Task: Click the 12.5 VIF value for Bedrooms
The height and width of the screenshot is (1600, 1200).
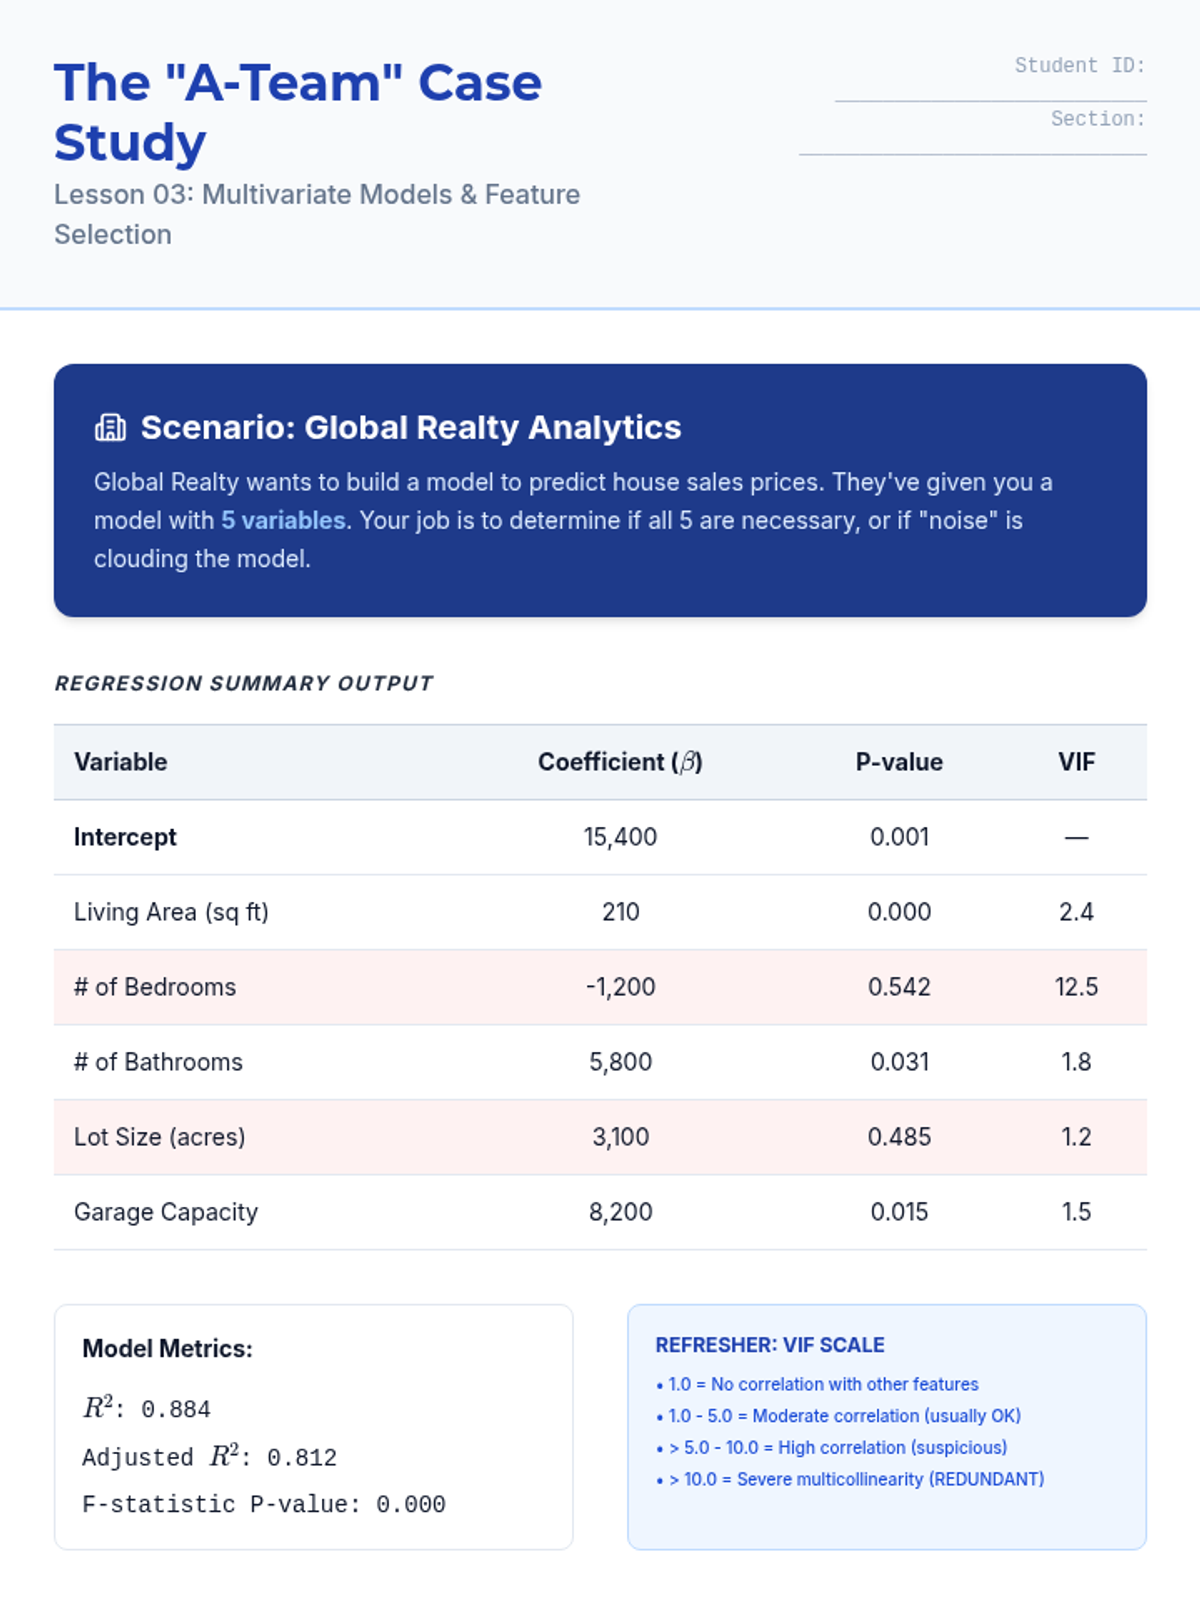Action: point(1076,987)
